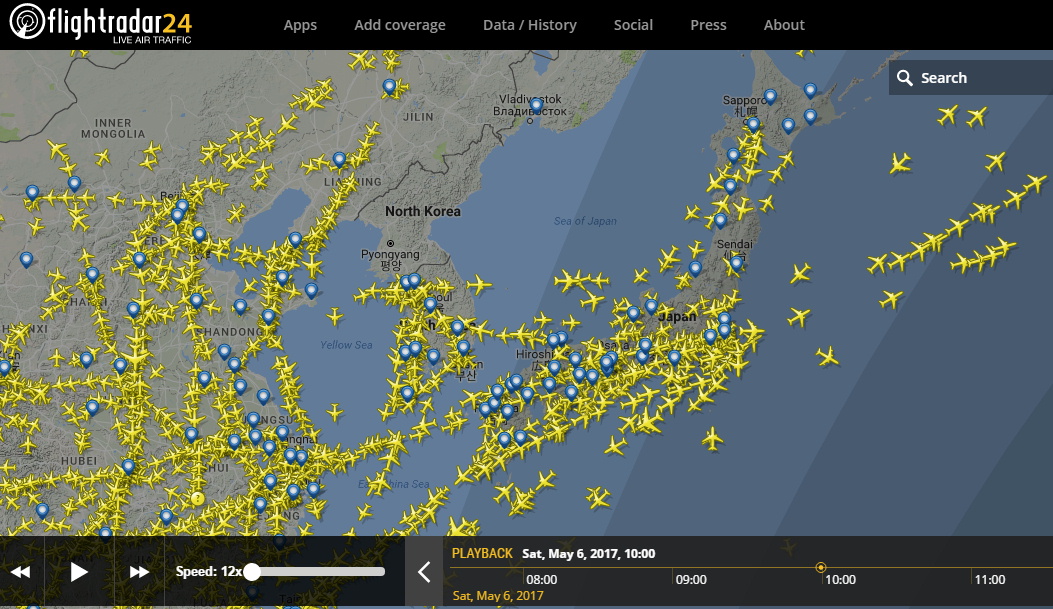This screenshot has width=1053, height=609.
Task: Select the airport pin above the Jilin label
Action: tap(389, 87)
